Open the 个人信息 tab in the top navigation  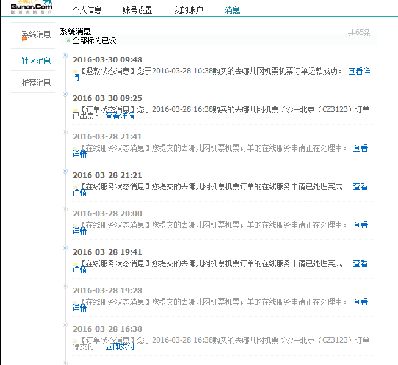click(x=87, y=10)
